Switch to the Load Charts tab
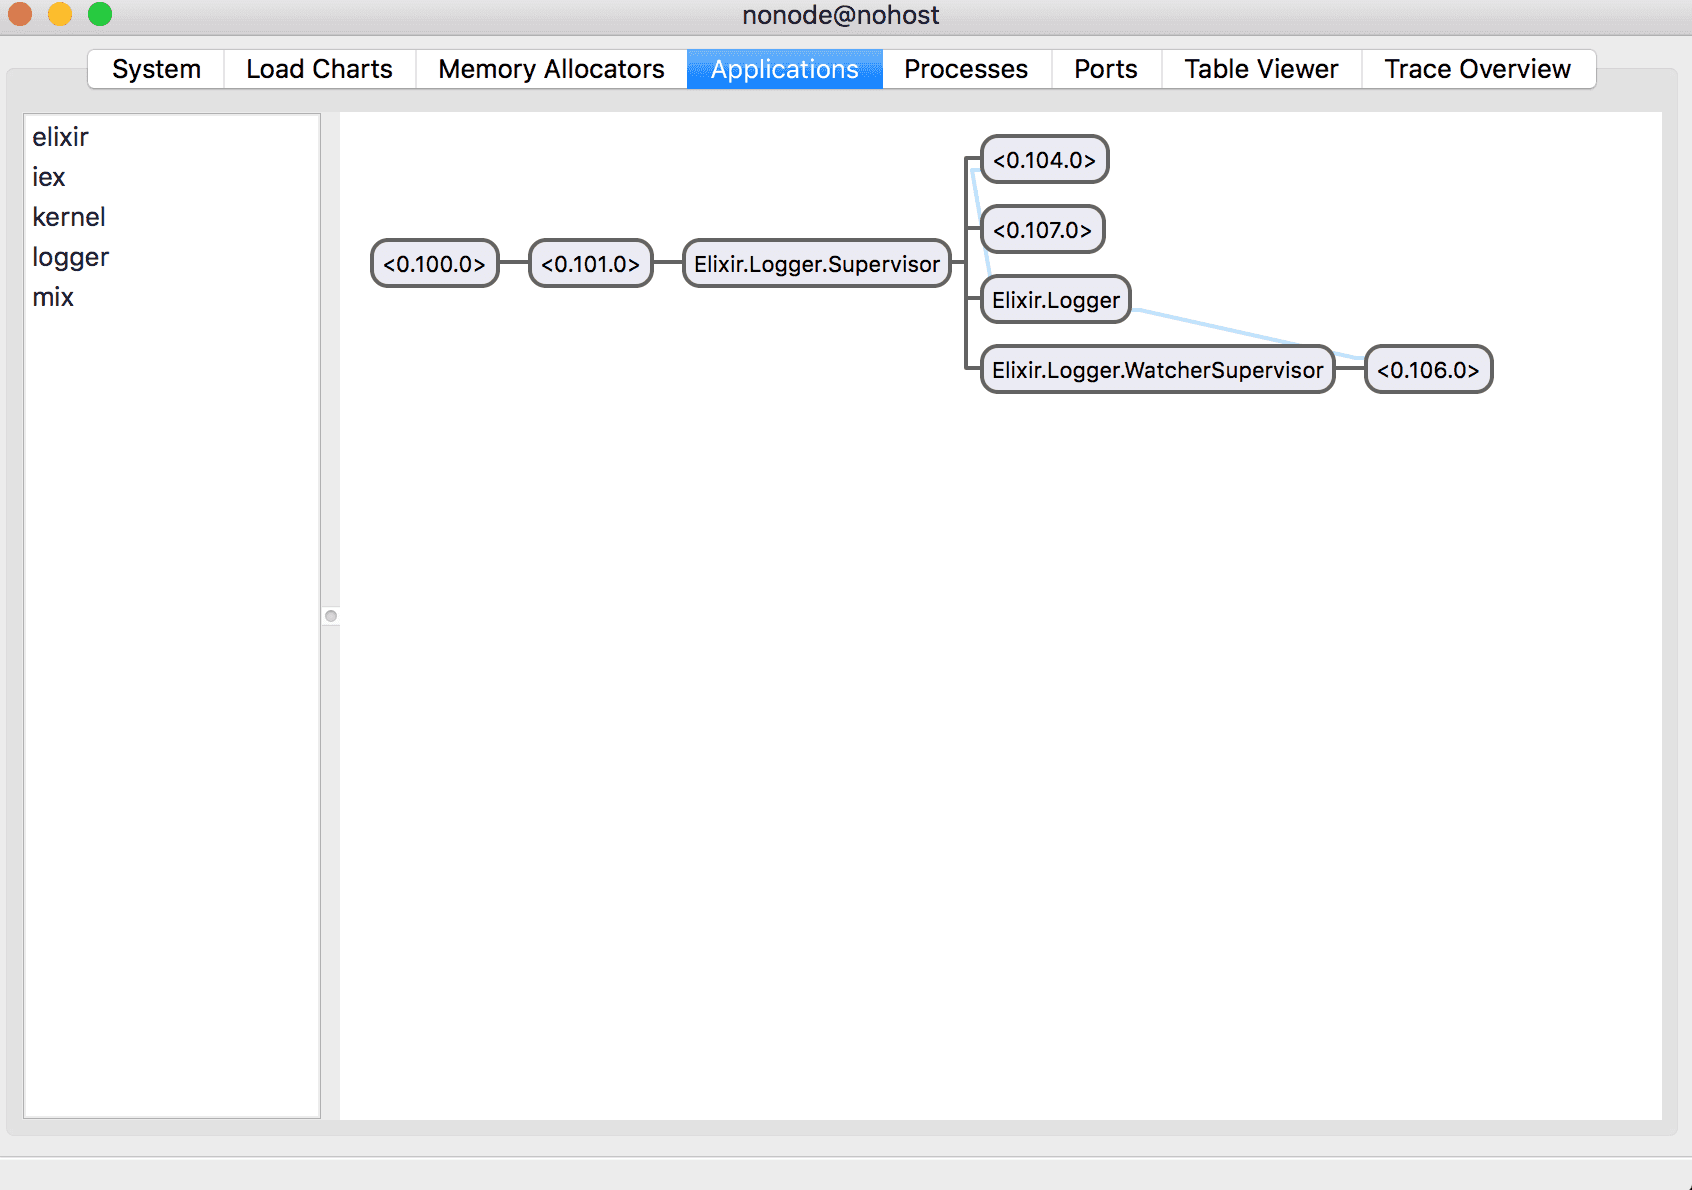 pyautogui.click(x=319, y=69)
